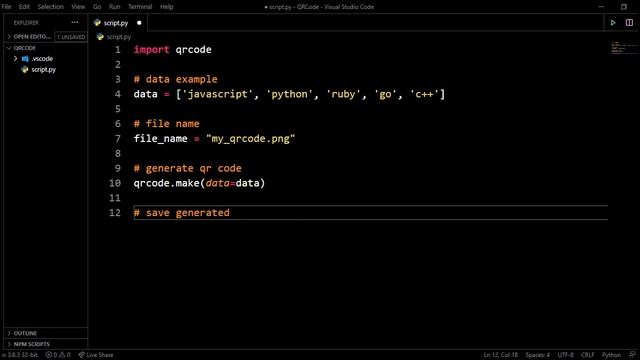
Task: Open Explorer more actions ellipsis
Action: (75, 22)
